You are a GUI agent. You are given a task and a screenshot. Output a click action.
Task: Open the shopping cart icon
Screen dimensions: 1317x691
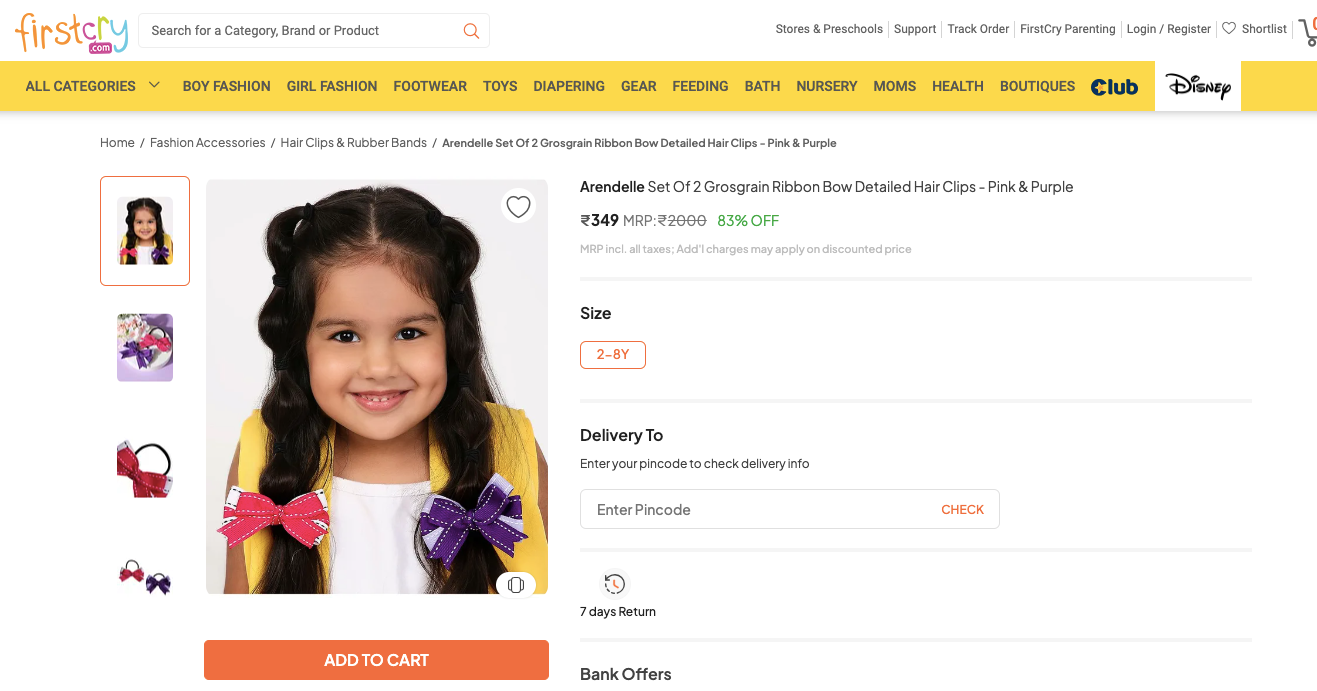coord(1307,32)
